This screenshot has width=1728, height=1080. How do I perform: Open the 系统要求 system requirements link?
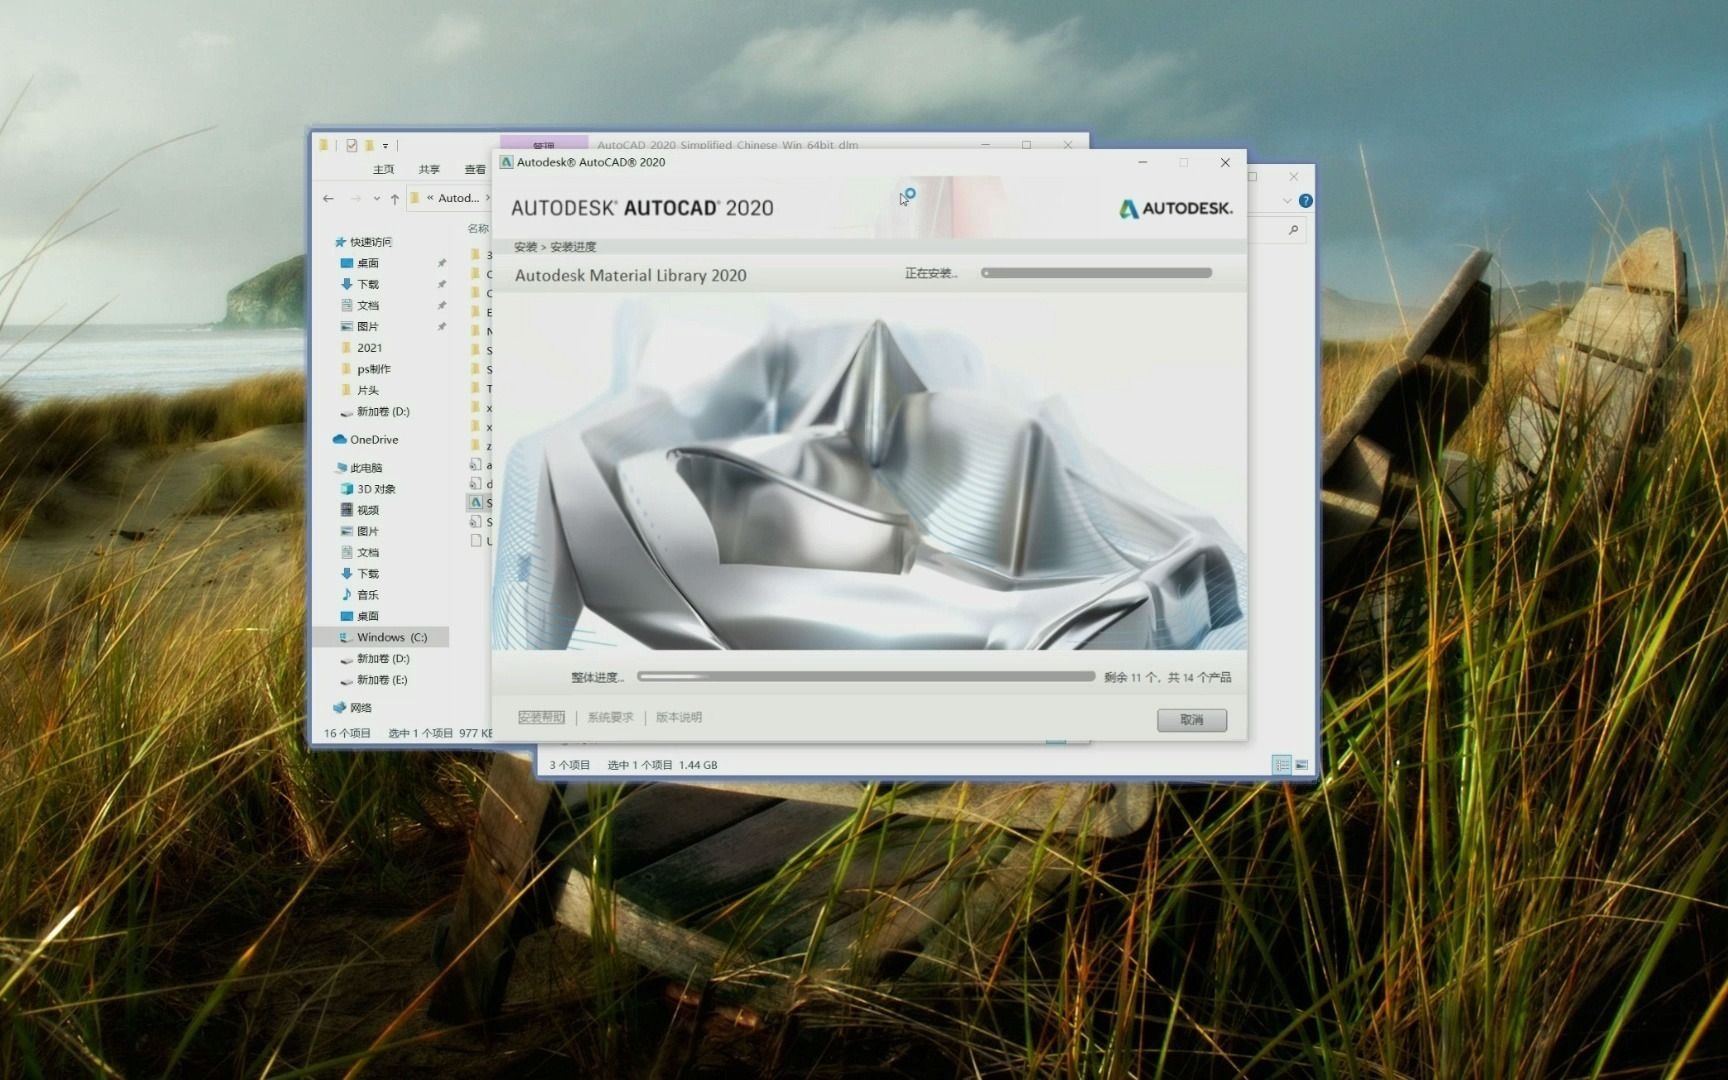[610, 718]
